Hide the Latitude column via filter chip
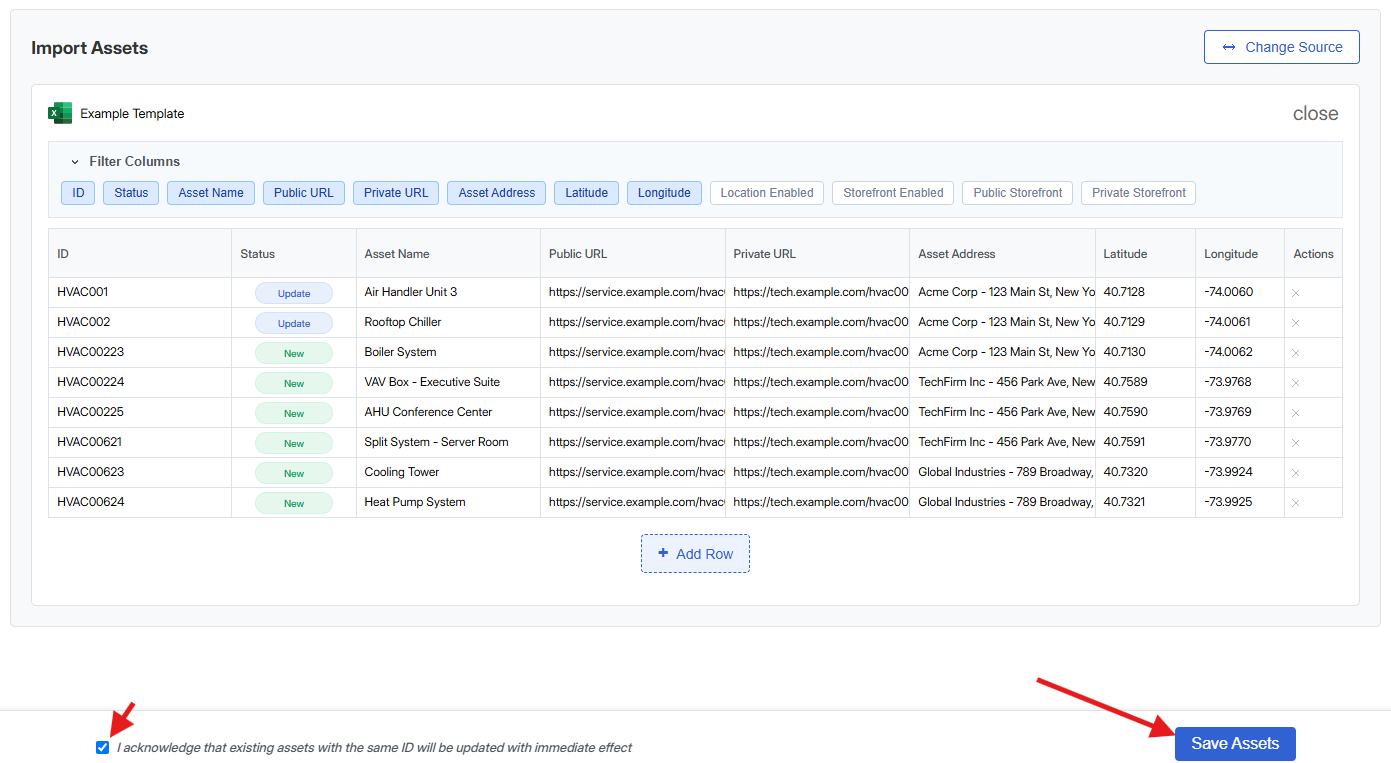The image size is (1391, 763). [x=586, y=193]
